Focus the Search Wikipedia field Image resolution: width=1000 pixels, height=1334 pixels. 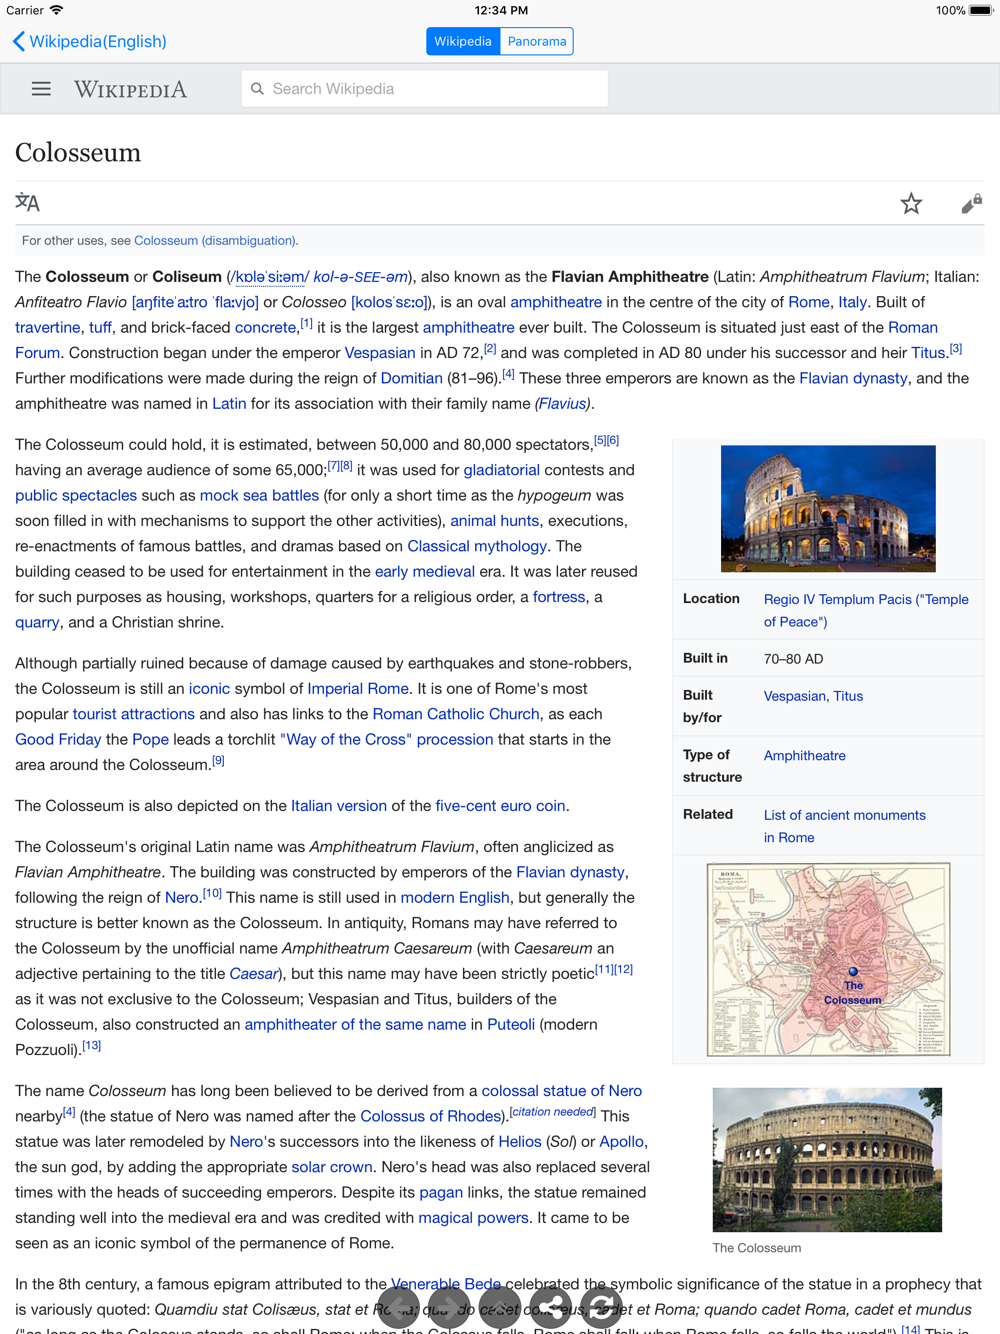click(425, 89)
